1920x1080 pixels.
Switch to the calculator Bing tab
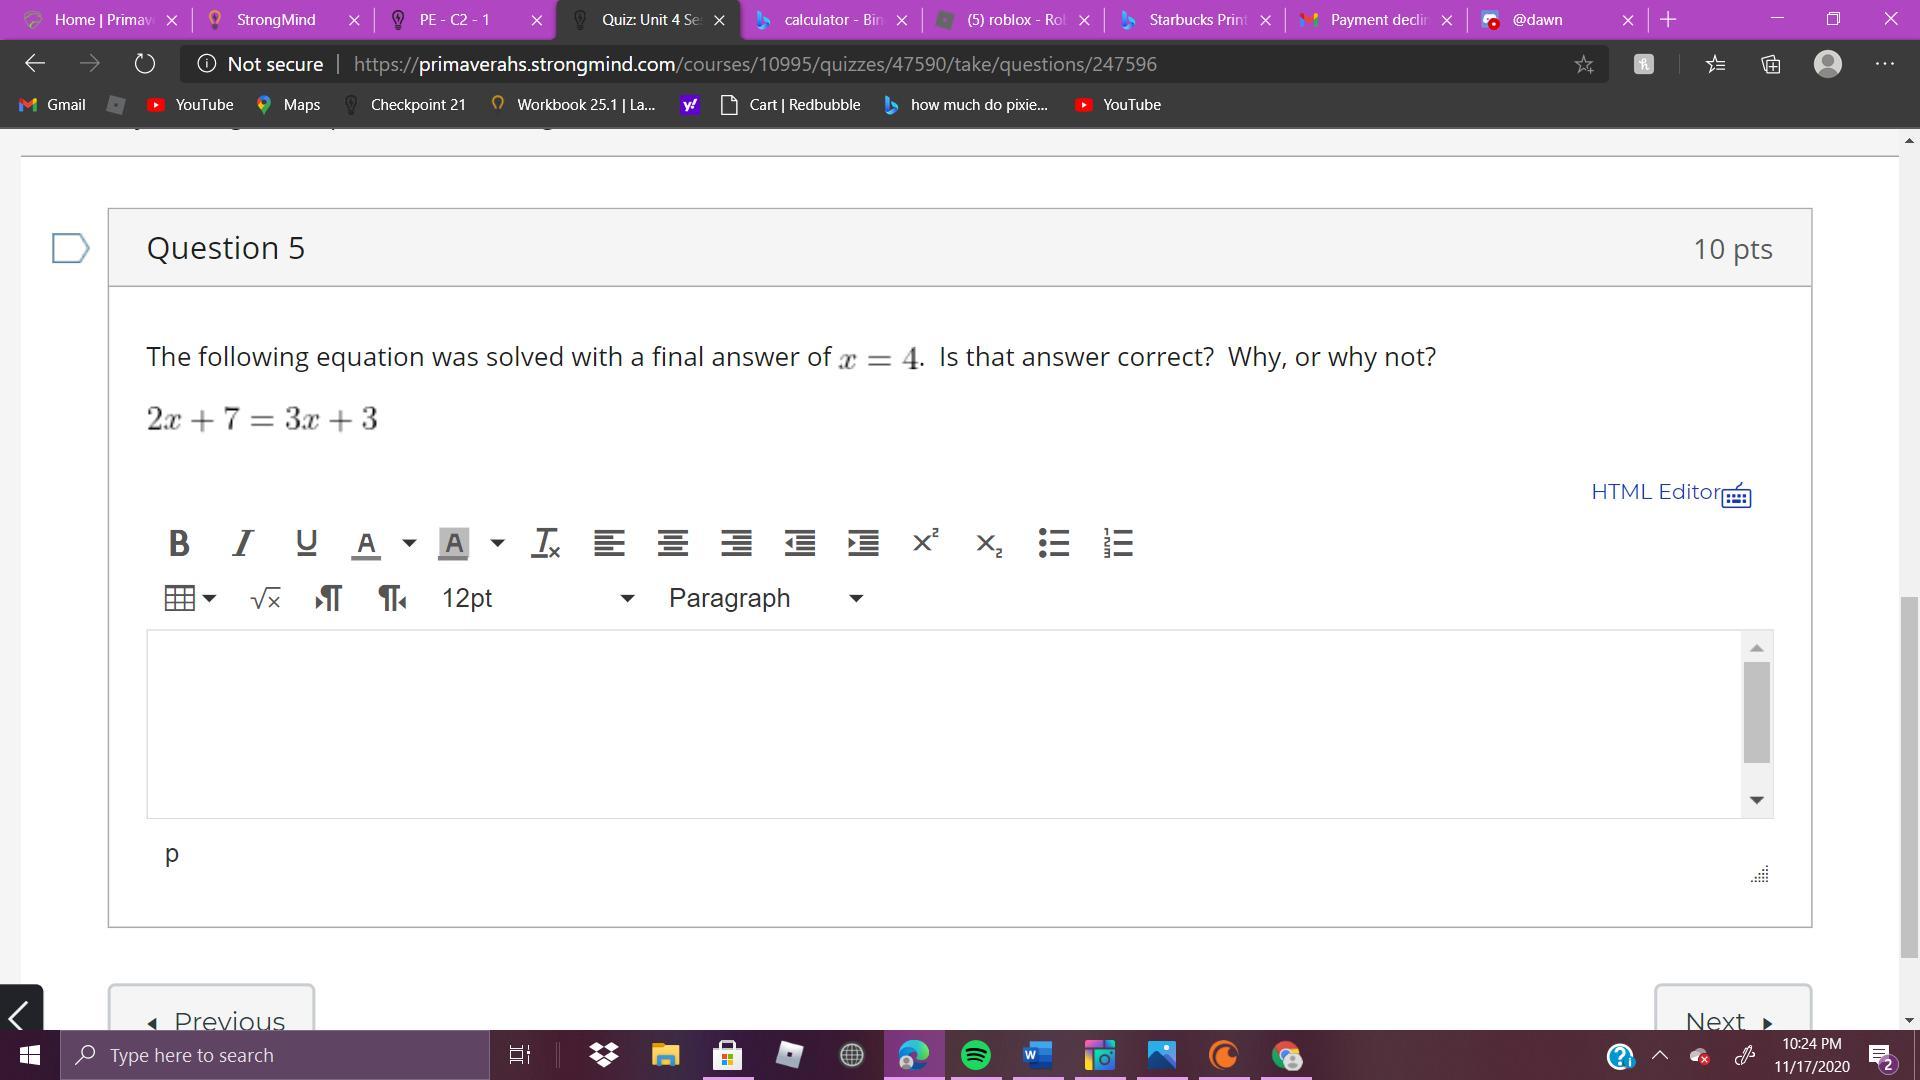click(x=831, y=20)
